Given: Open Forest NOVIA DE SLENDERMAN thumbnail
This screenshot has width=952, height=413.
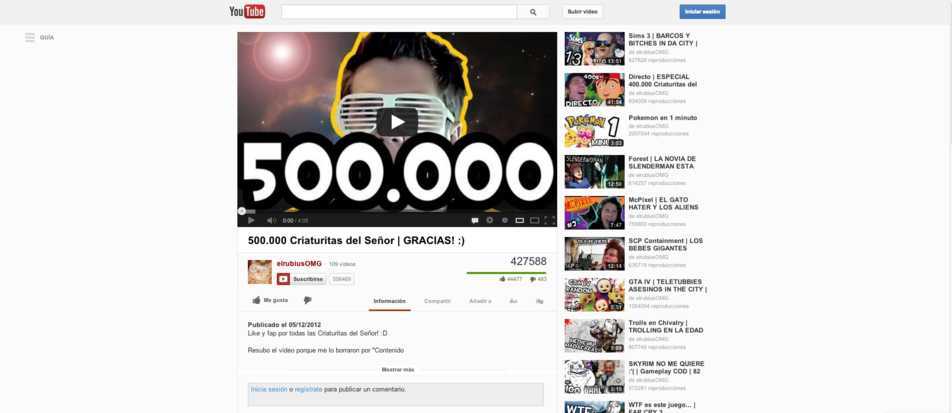Looking at the screenshot, I should [594, 172].
